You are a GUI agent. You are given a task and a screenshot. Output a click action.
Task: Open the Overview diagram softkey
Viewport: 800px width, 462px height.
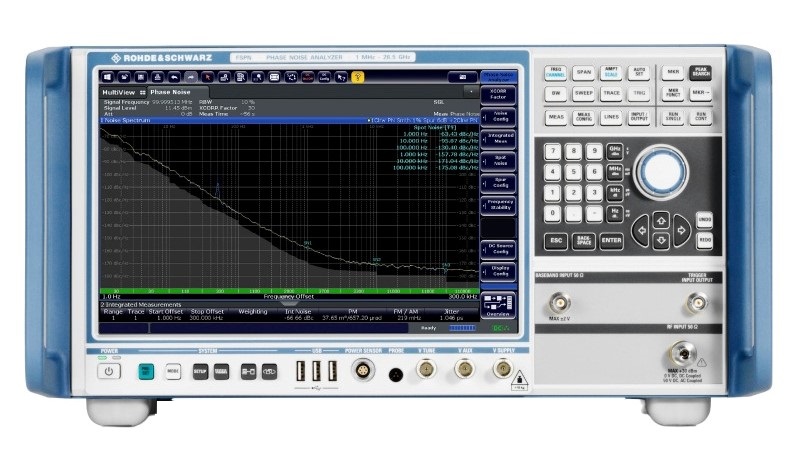point(497,305)
